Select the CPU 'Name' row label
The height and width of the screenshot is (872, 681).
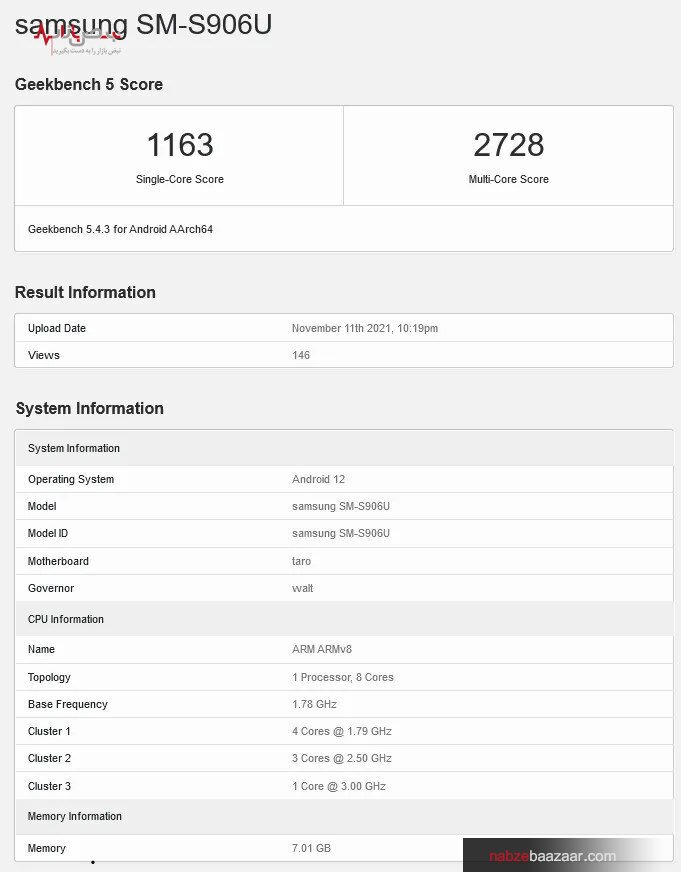tap(41, 649)
